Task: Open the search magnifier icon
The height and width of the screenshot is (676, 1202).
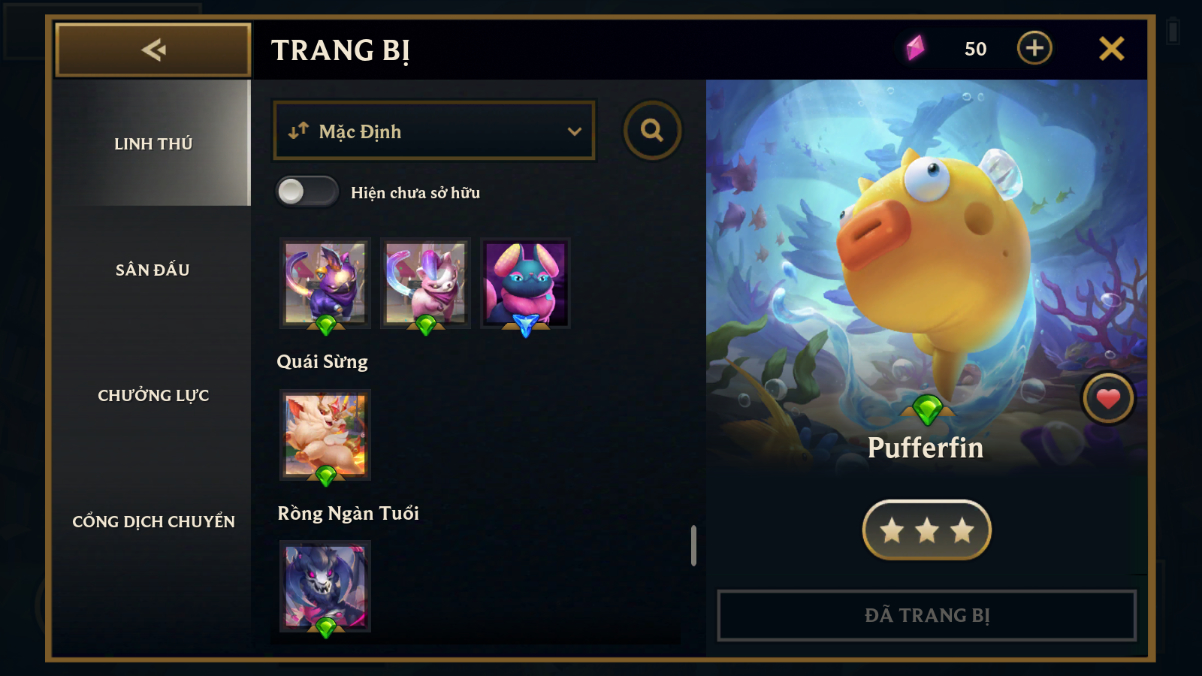Action: coord(652,130)
